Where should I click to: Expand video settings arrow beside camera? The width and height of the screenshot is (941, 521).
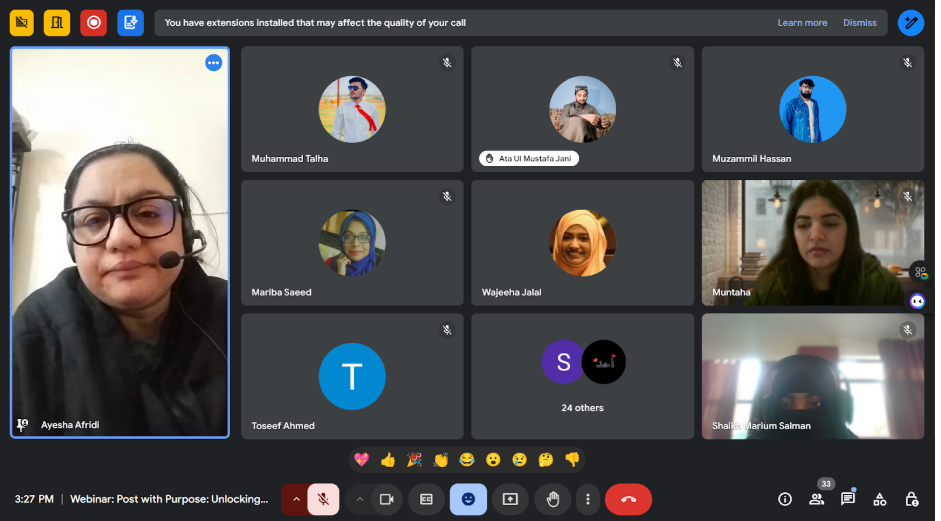pos(359,499)
